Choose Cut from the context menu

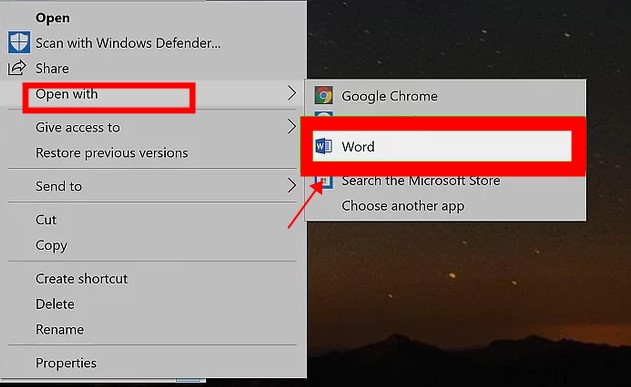click(46, 220)
